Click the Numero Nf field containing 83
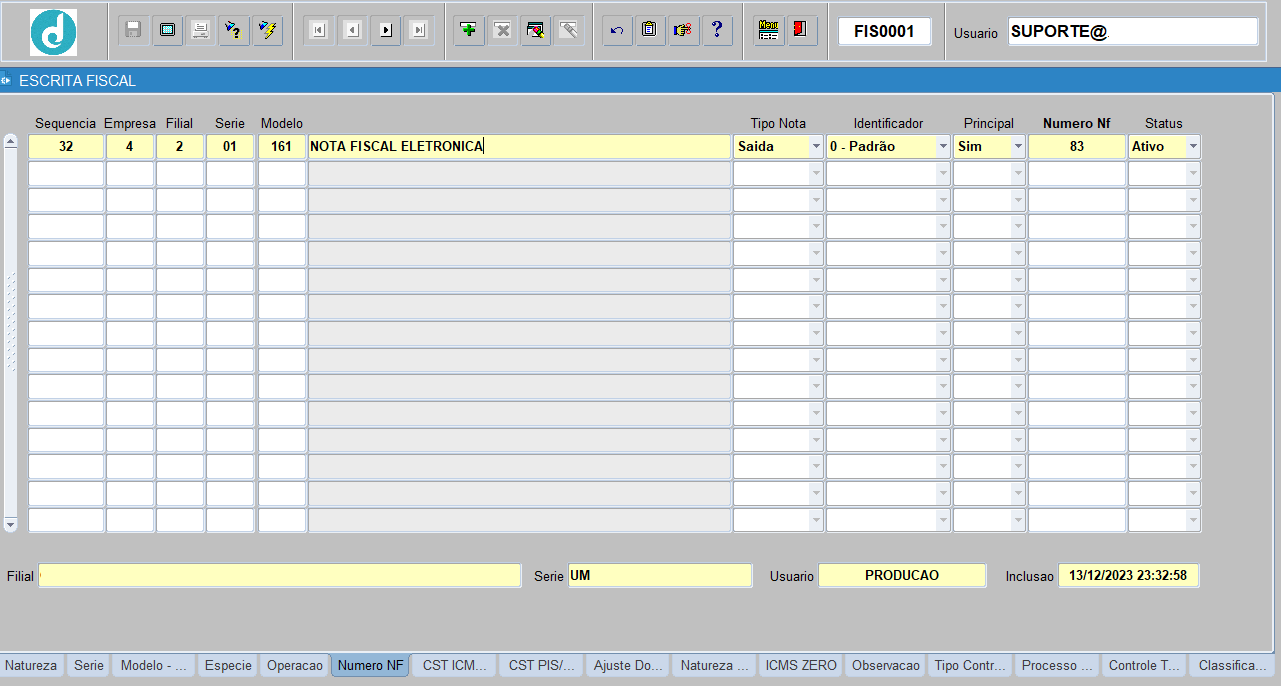Viewport: 1281px width, 686px height. (1077, 146)
